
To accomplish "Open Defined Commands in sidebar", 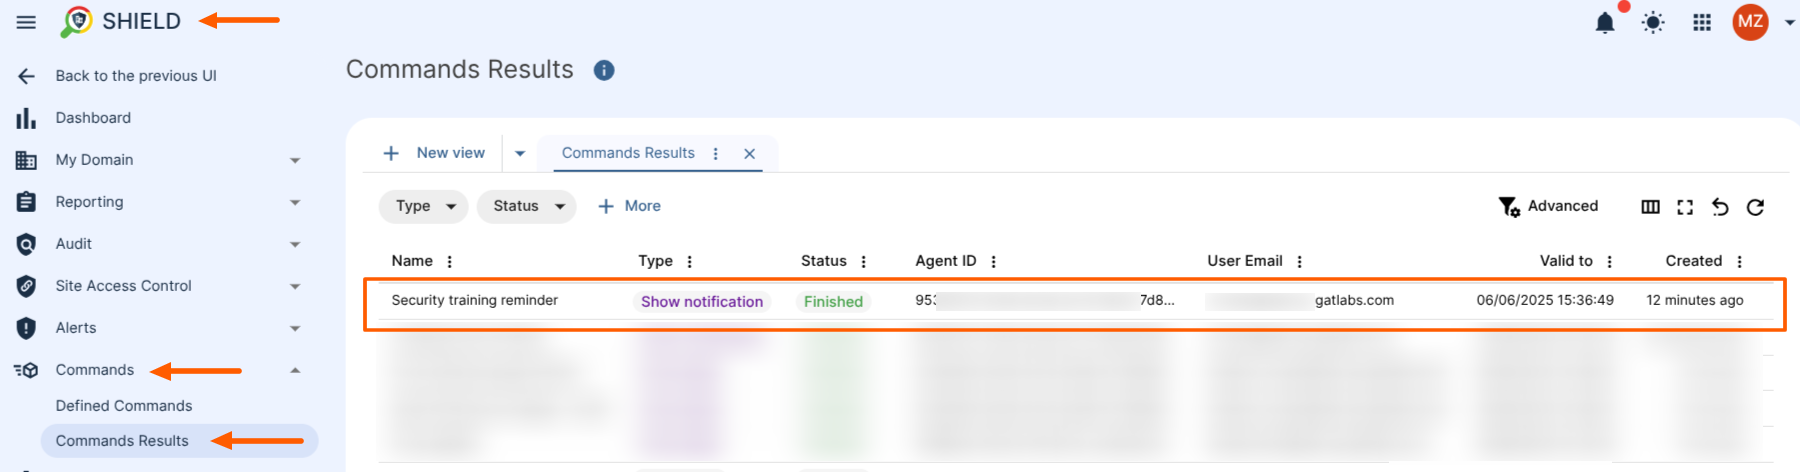I will (124, 406).
